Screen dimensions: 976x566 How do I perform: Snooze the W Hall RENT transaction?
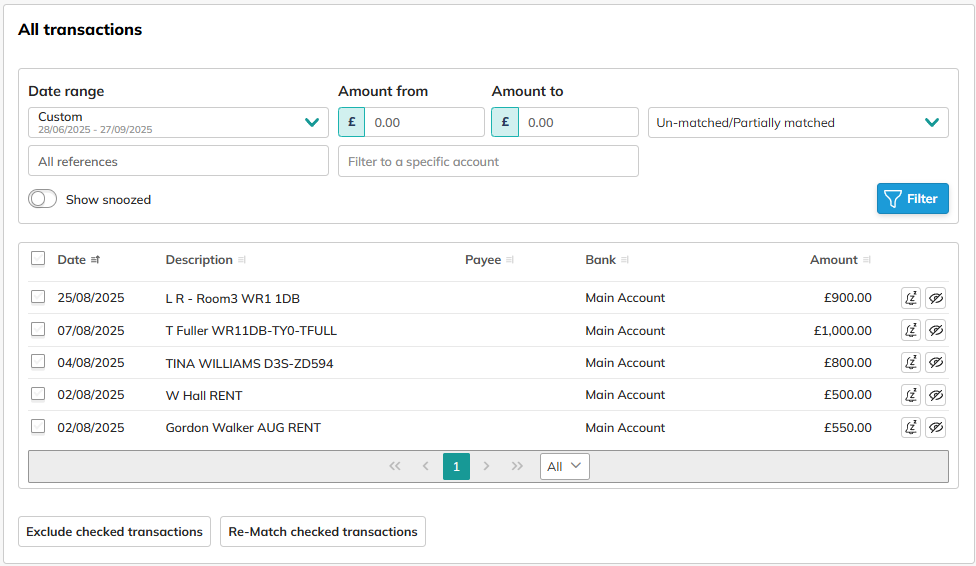coord(910,395)
